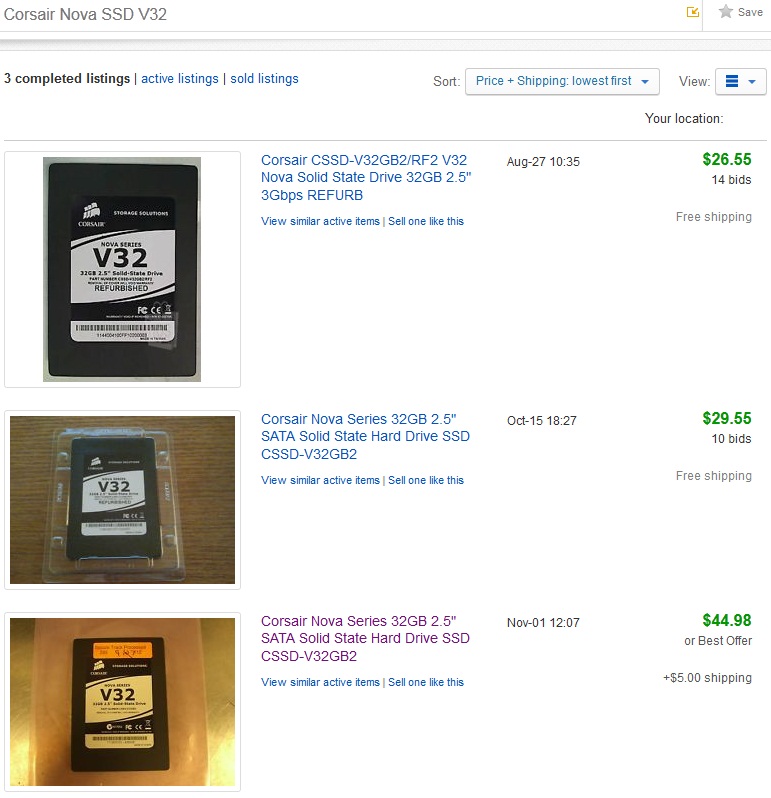Click the orange share arrow icon
The width and height of the screenshot is (771, 798).
tap(693, 12)
